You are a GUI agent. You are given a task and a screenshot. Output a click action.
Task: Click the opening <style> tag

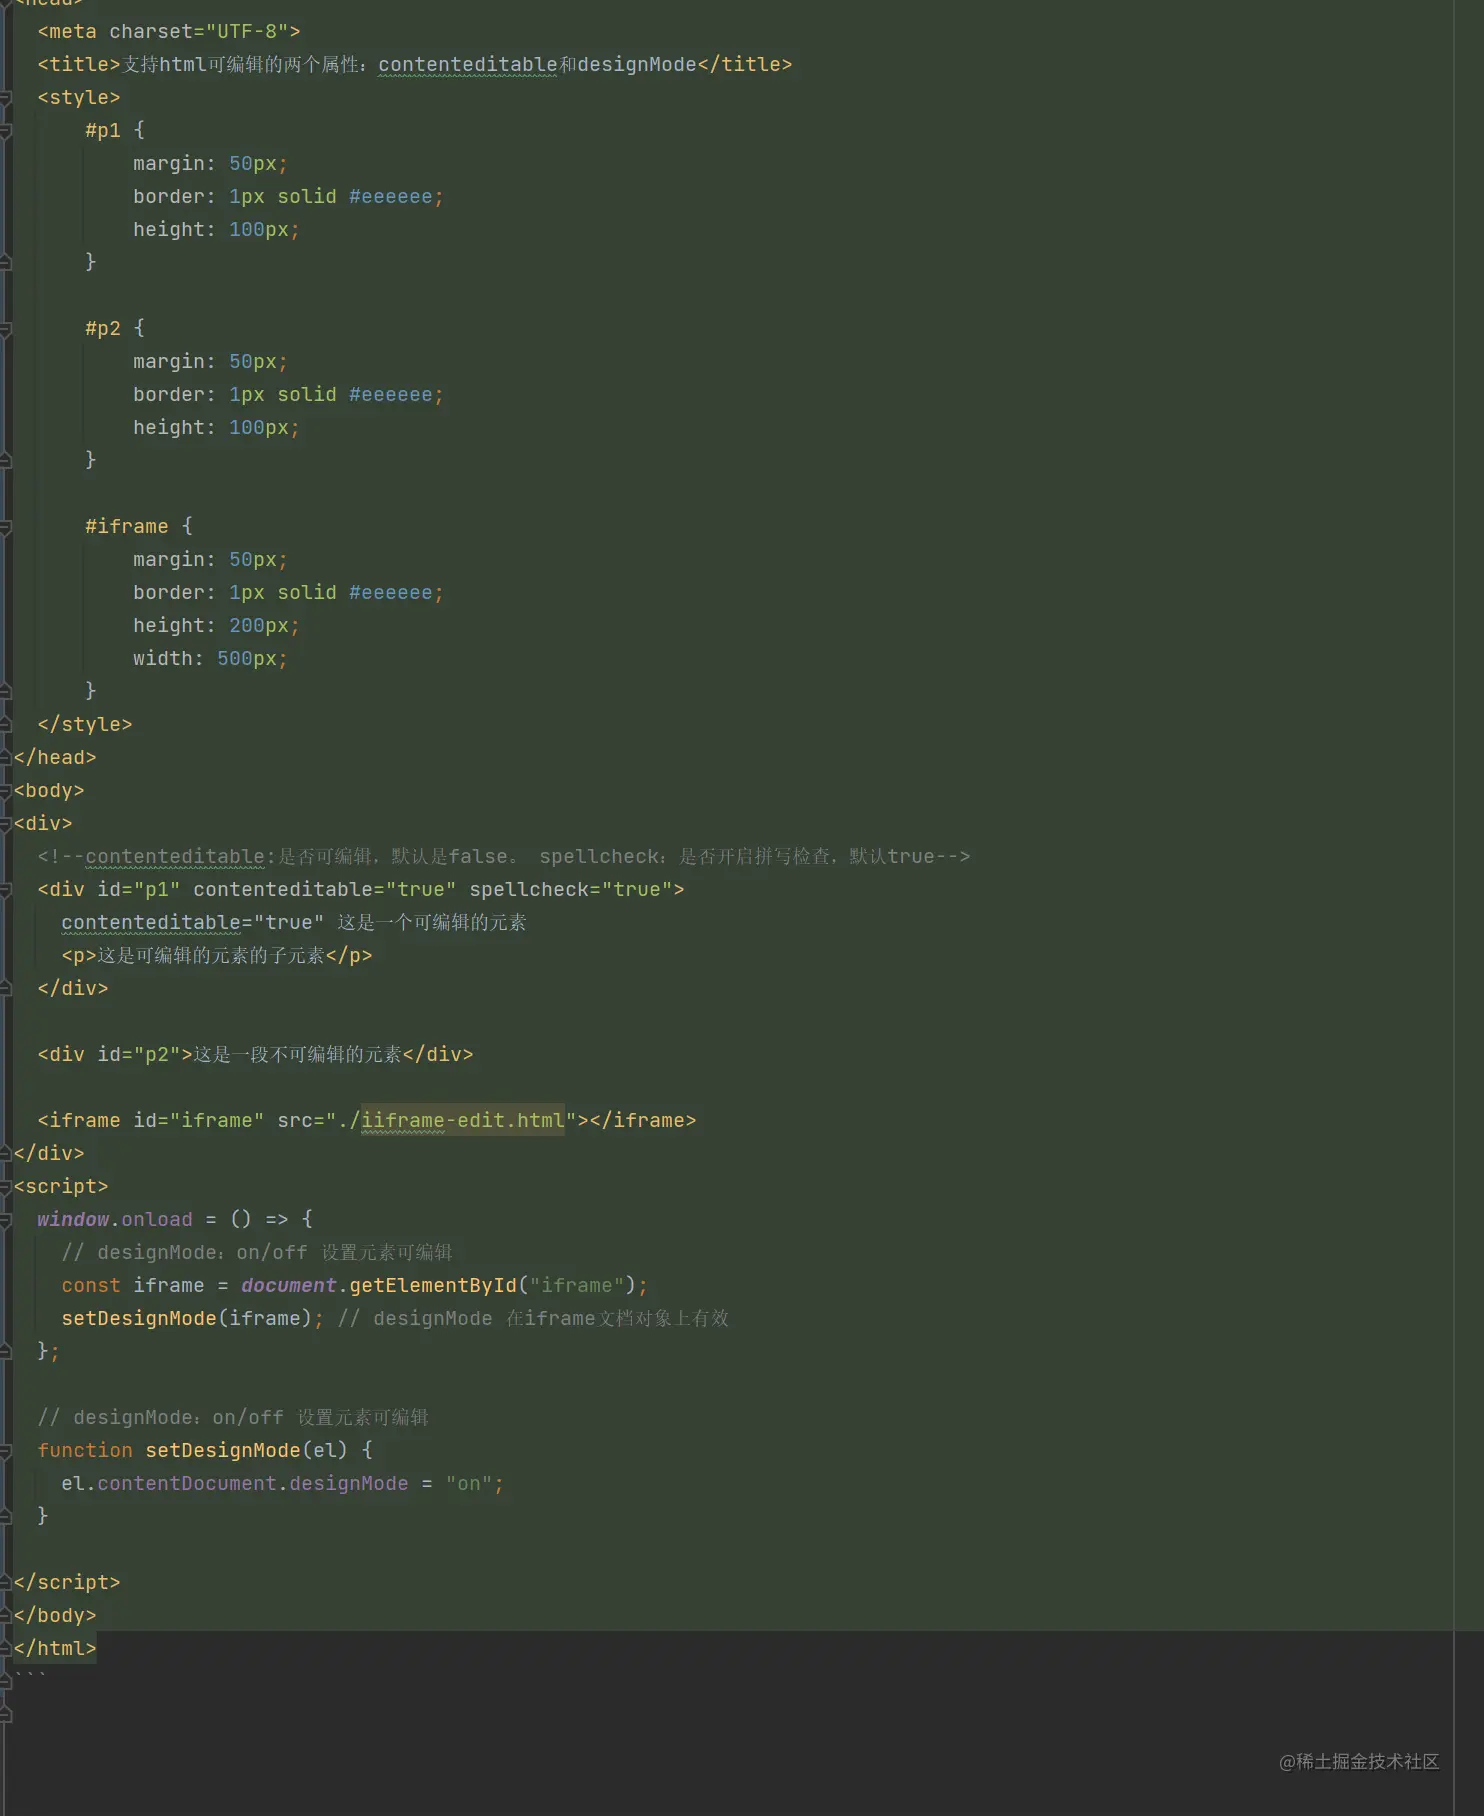79,97
